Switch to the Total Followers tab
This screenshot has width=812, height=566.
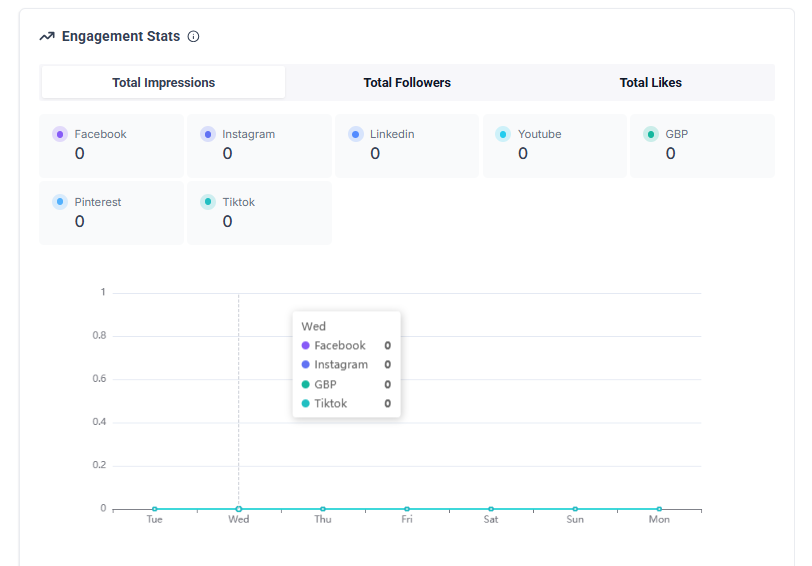[407, 82]
